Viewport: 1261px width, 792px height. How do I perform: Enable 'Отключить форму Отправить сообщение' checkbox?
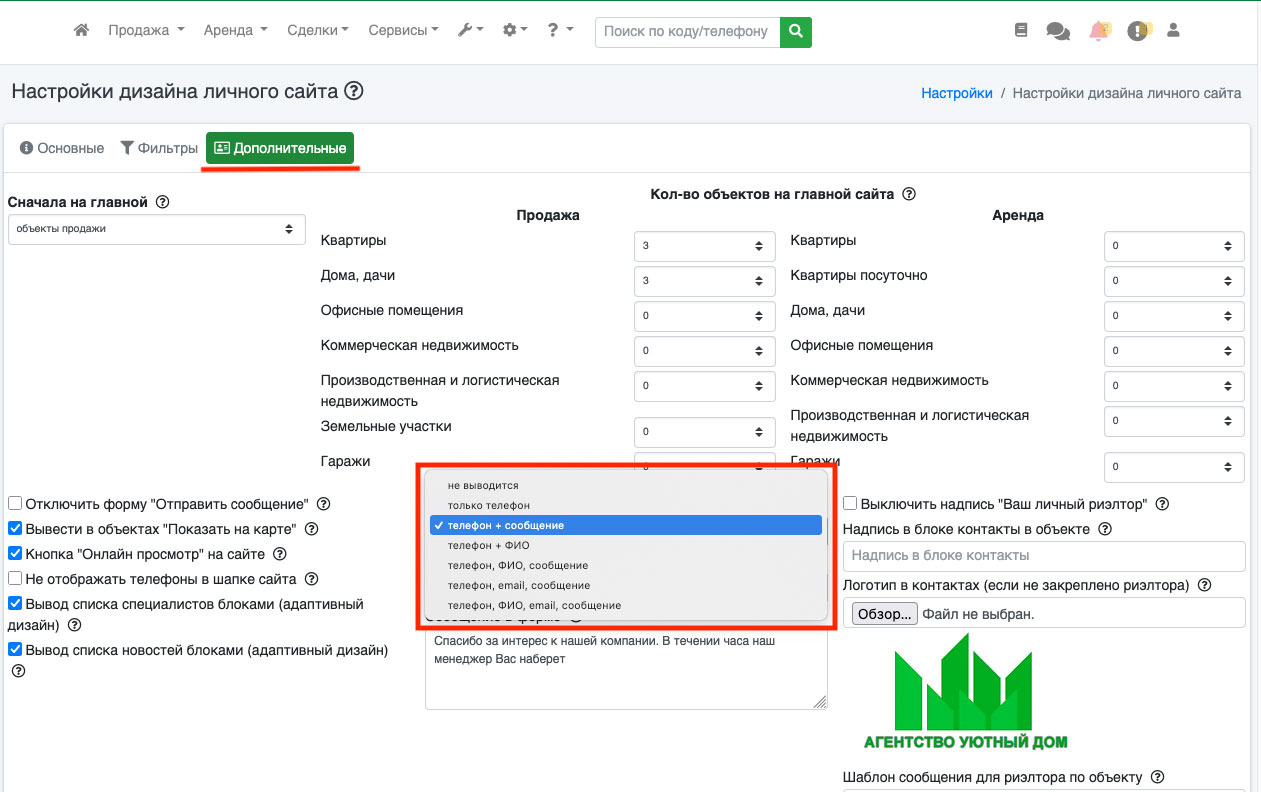click(x=15, y=504)
